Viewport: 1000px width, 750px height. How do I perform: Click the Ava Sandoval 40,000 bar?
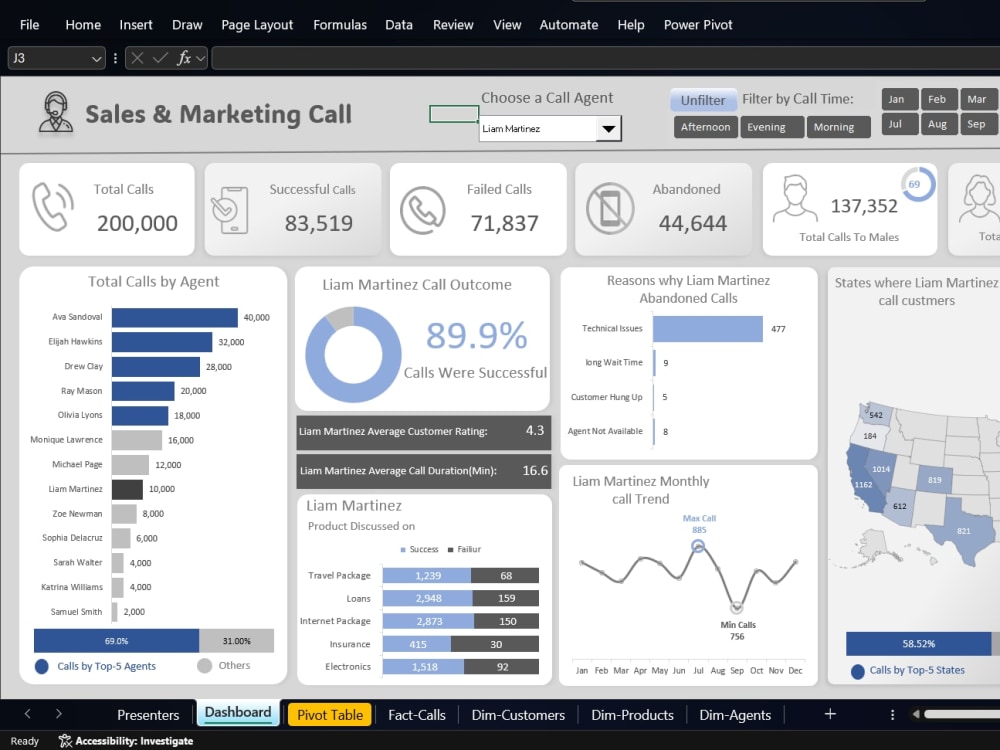(x=175, y=318)
